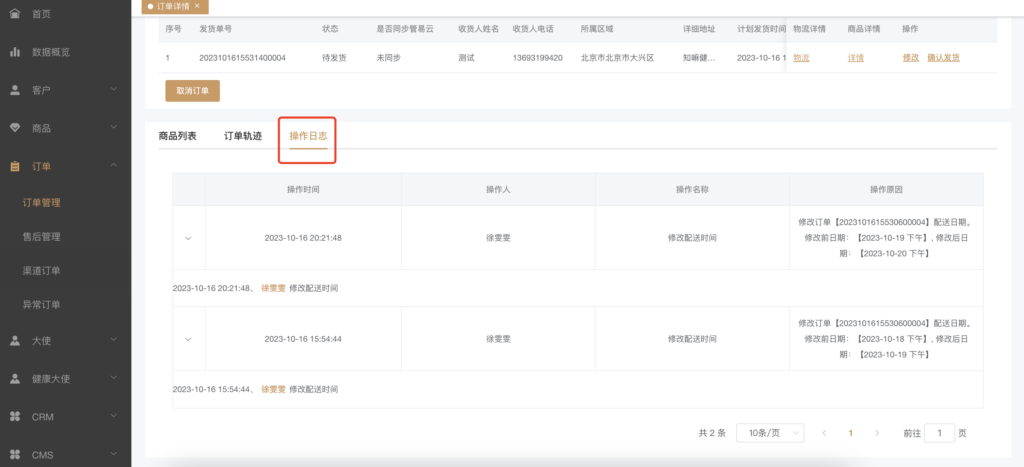Click the 待发货 status cell
The height and width of the screenshot is (467, 1024).
click(334, 58)
